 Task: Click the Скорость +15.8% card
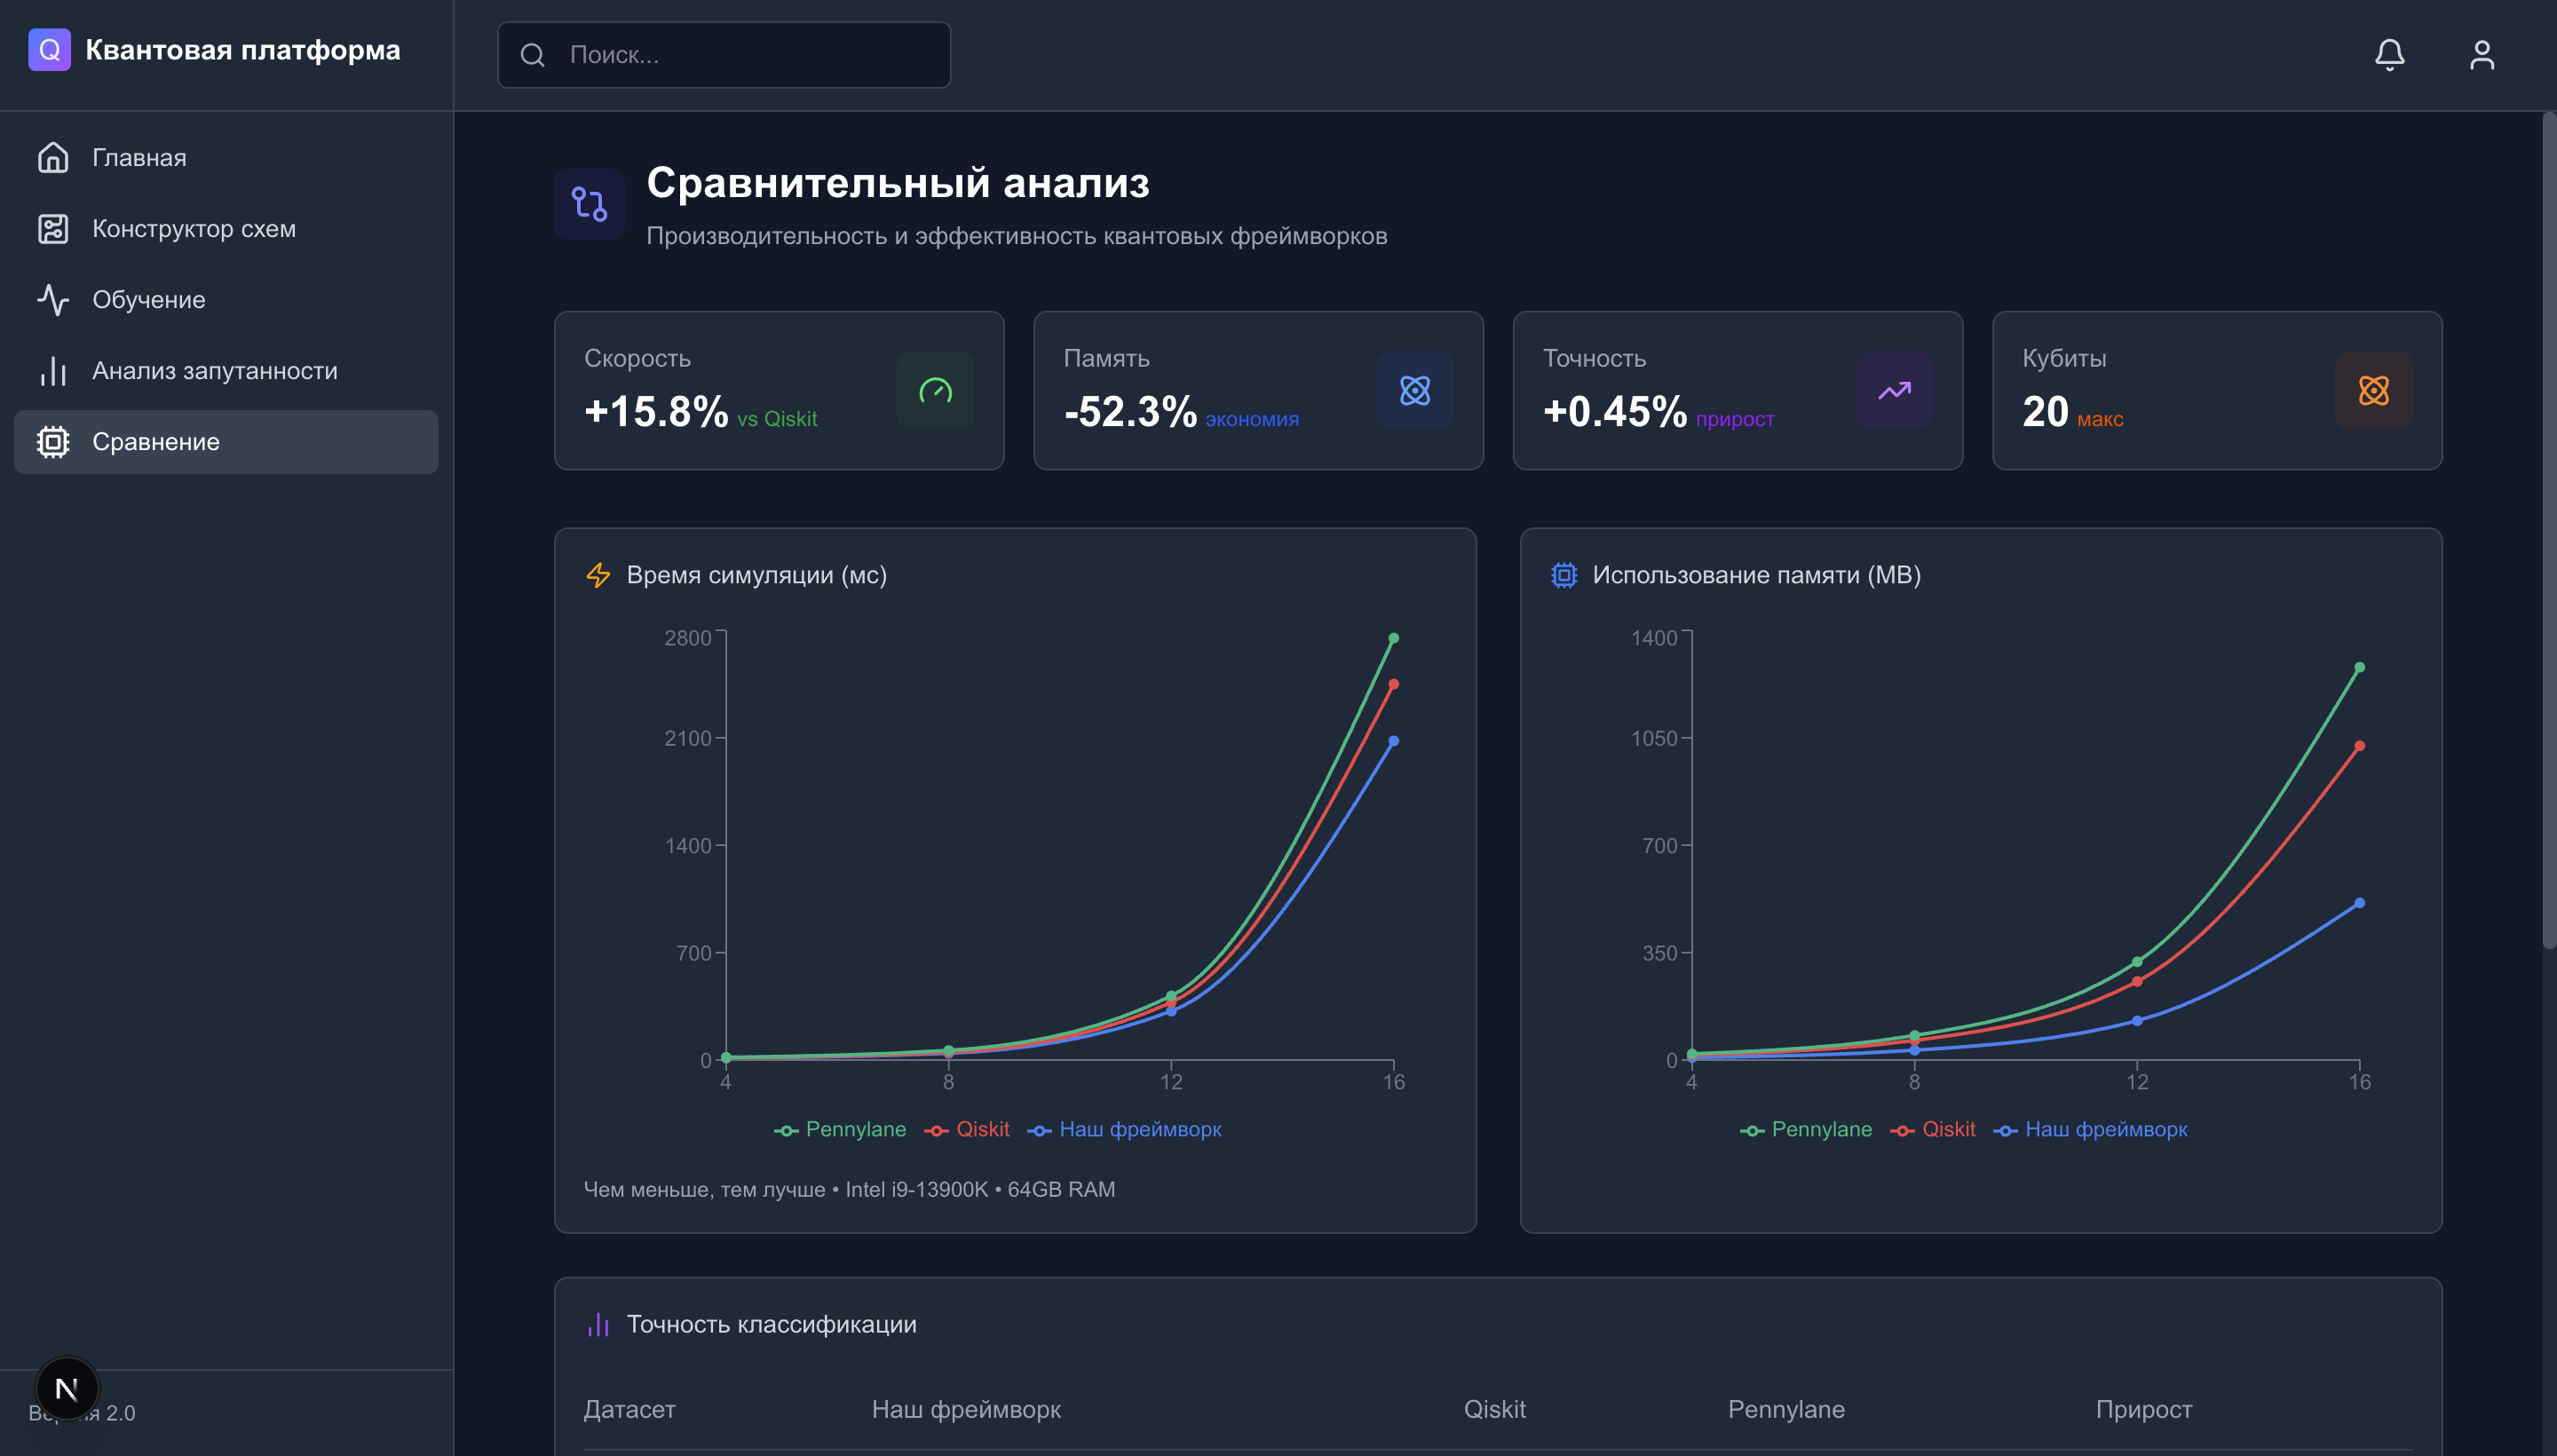click(779, 390)
